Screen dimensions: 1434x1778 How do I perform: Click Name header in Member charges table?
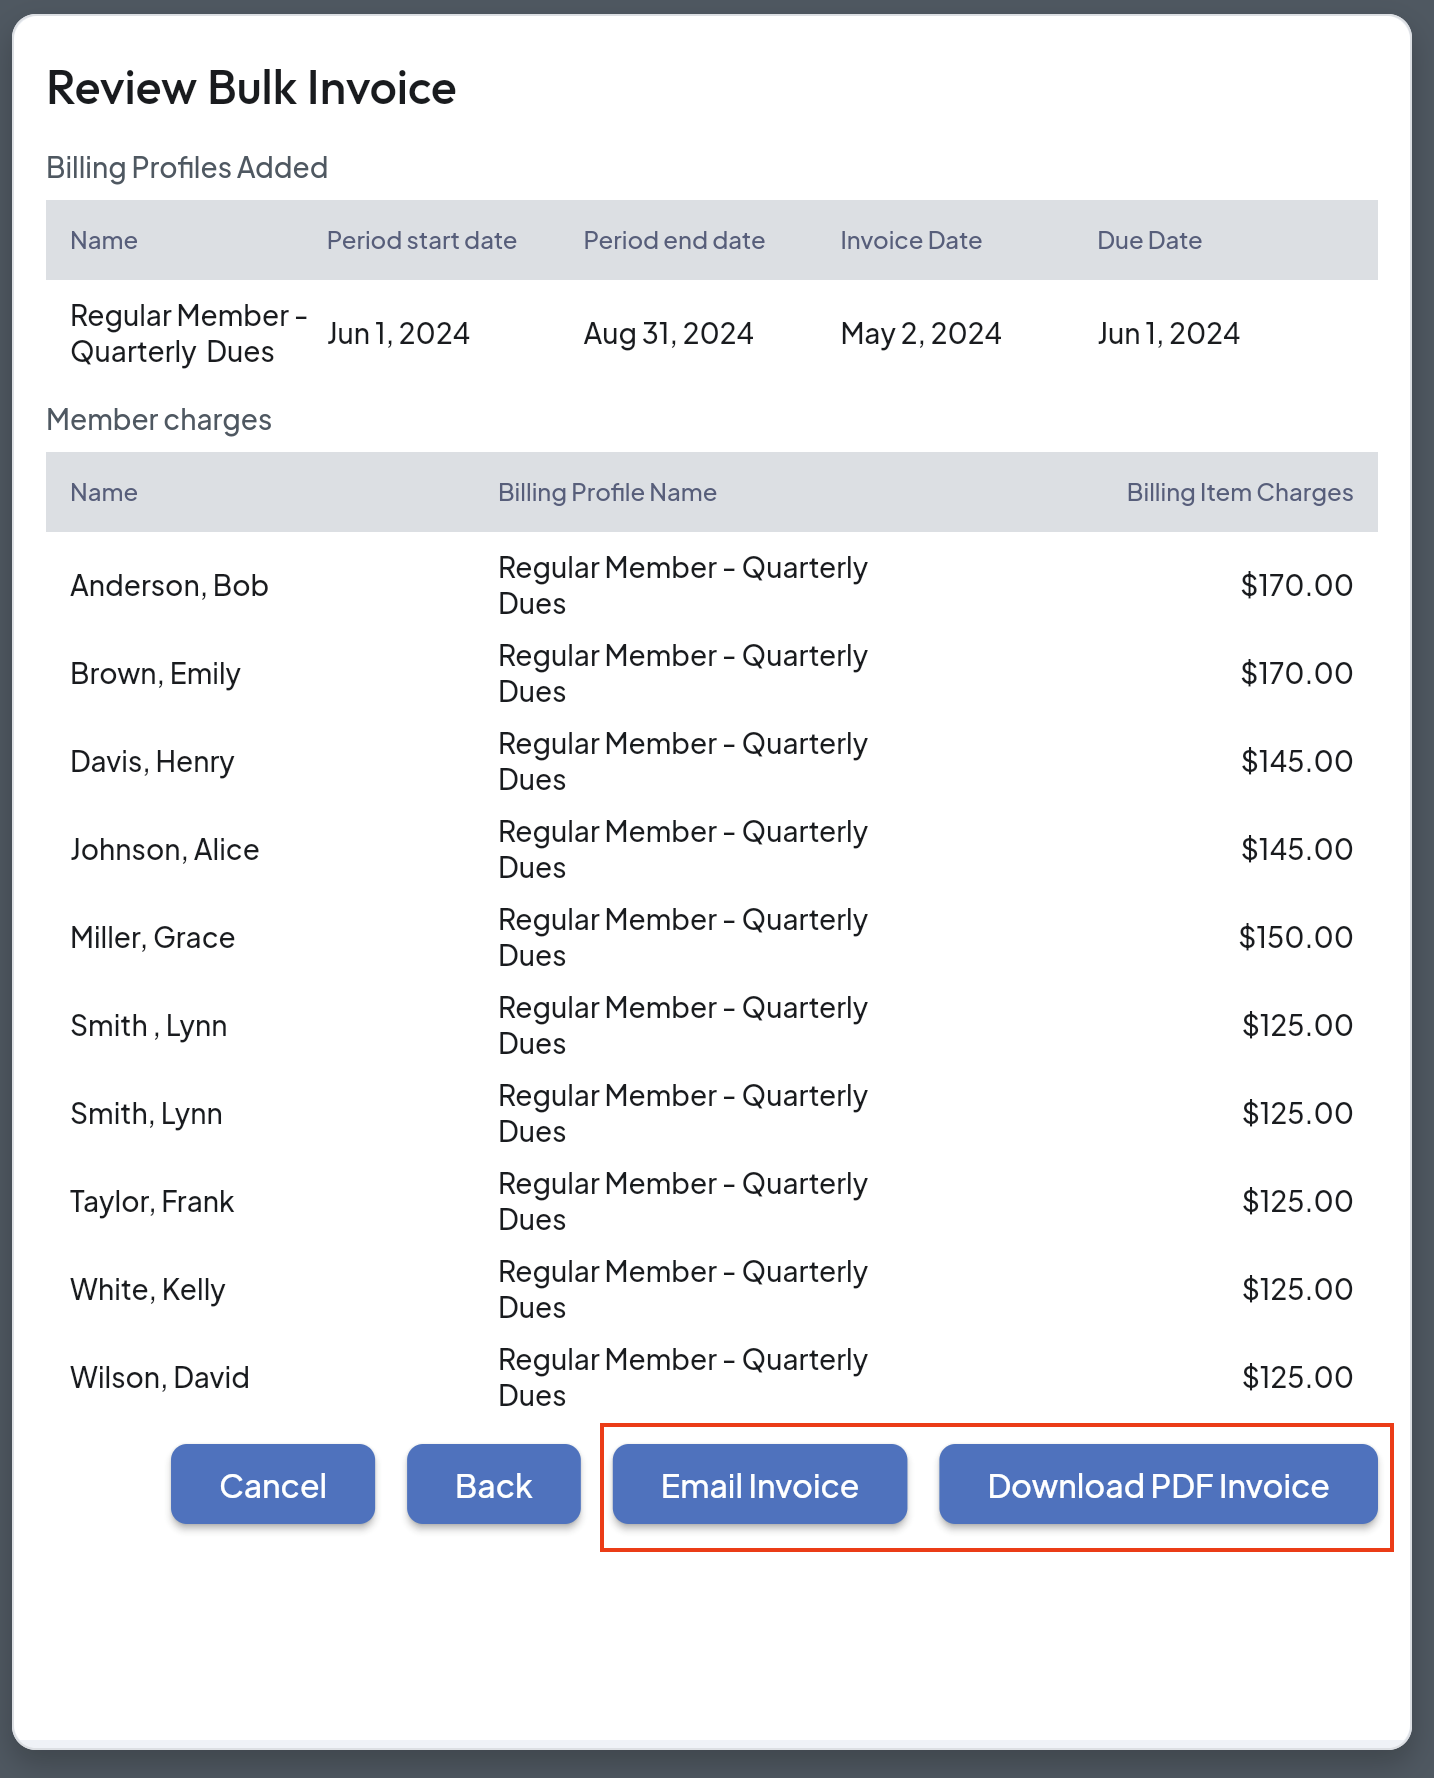point(104,492)
